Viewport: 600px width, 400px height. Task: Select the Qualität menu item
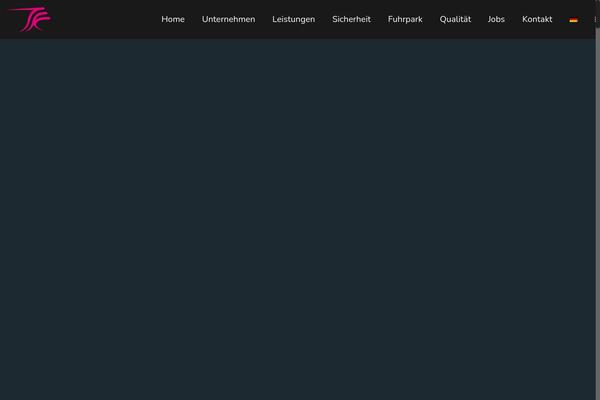(455, 19)
